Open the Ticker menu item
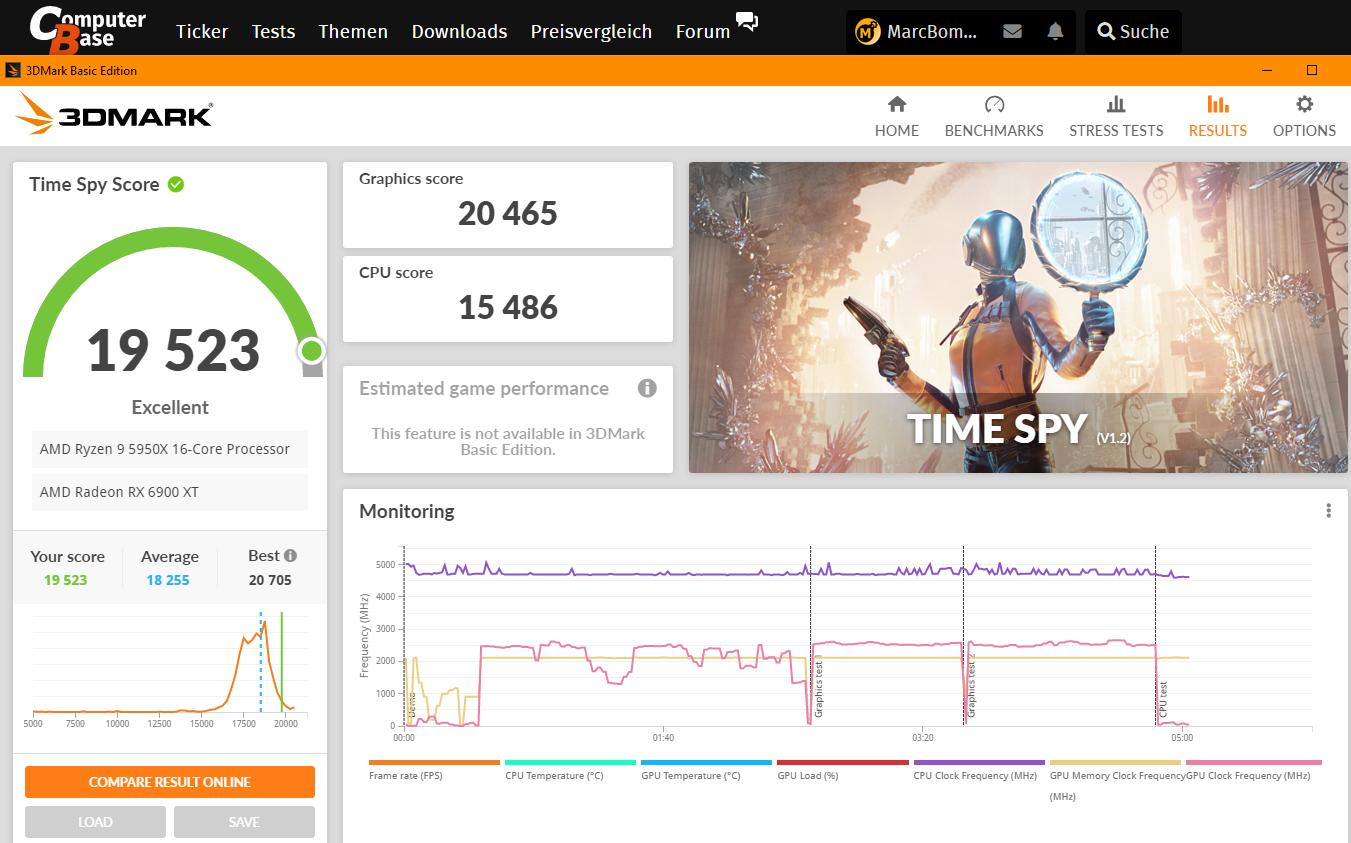The image size is (1351, 843). tap(202, 32)
